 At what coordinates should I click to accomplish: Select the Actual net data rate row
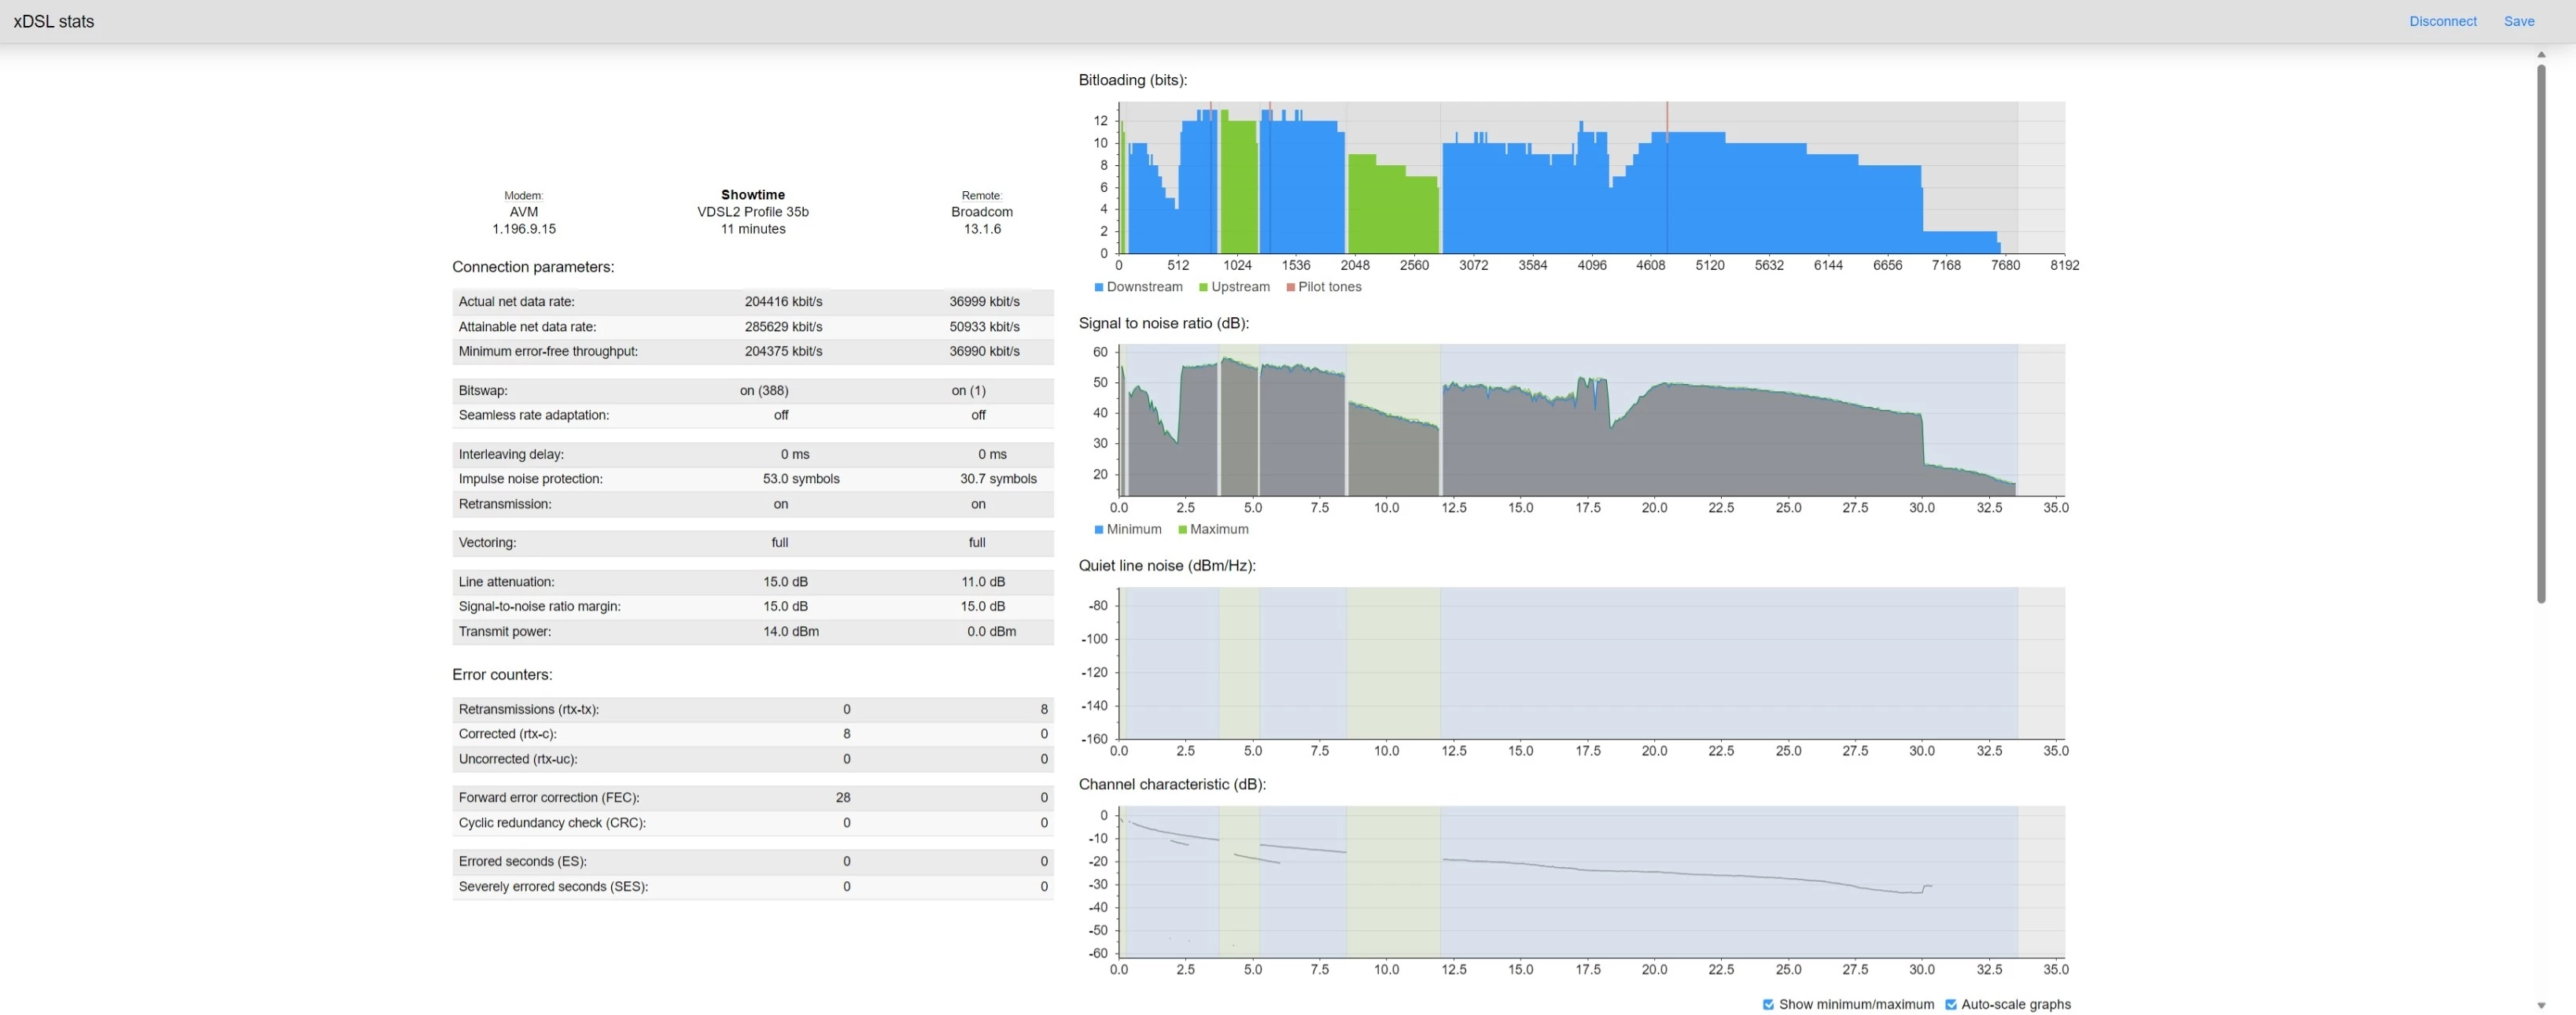pos(752,301)
